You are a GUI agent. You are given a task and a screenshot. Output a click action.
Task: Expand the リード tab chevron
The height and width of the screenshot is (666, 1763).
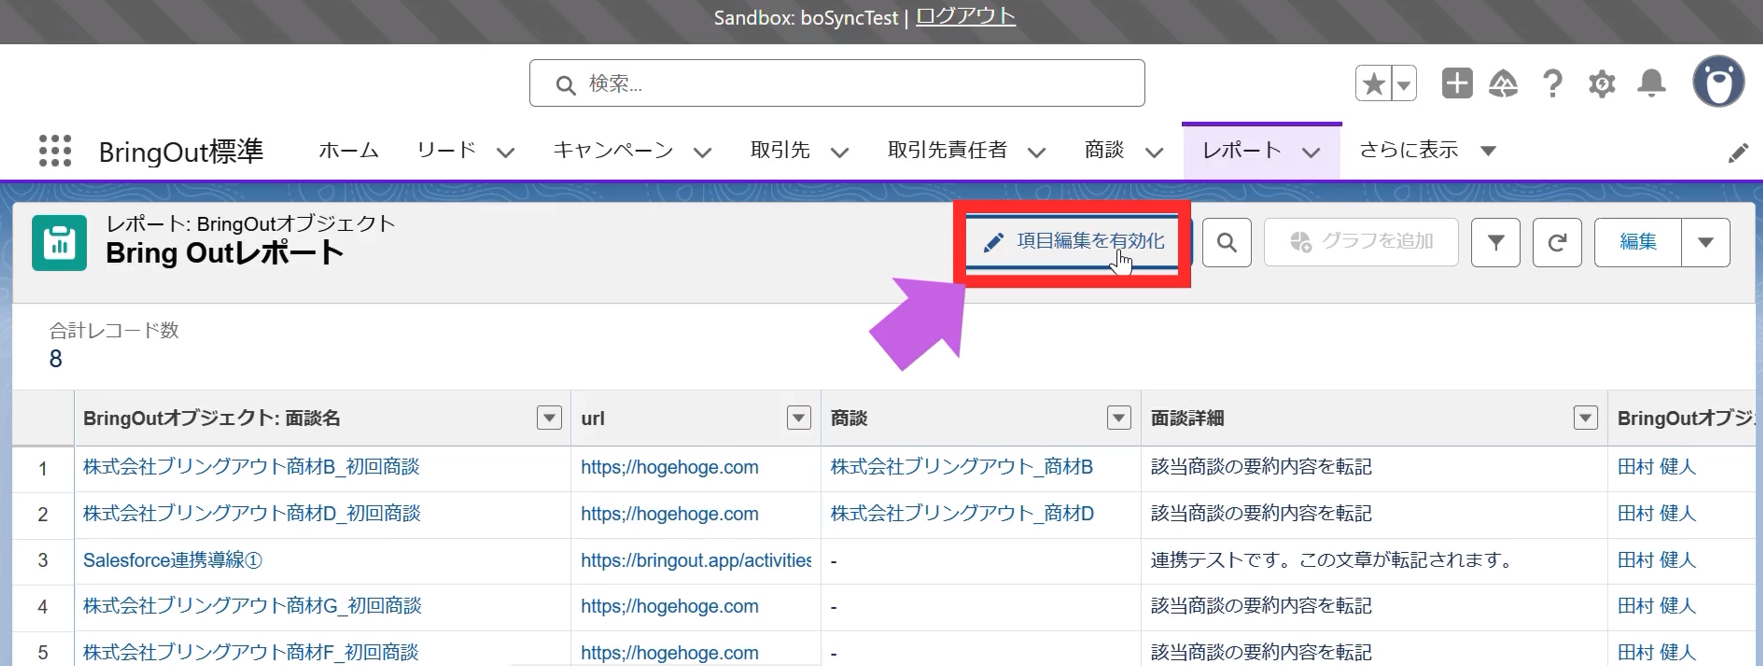pos(506,152)
